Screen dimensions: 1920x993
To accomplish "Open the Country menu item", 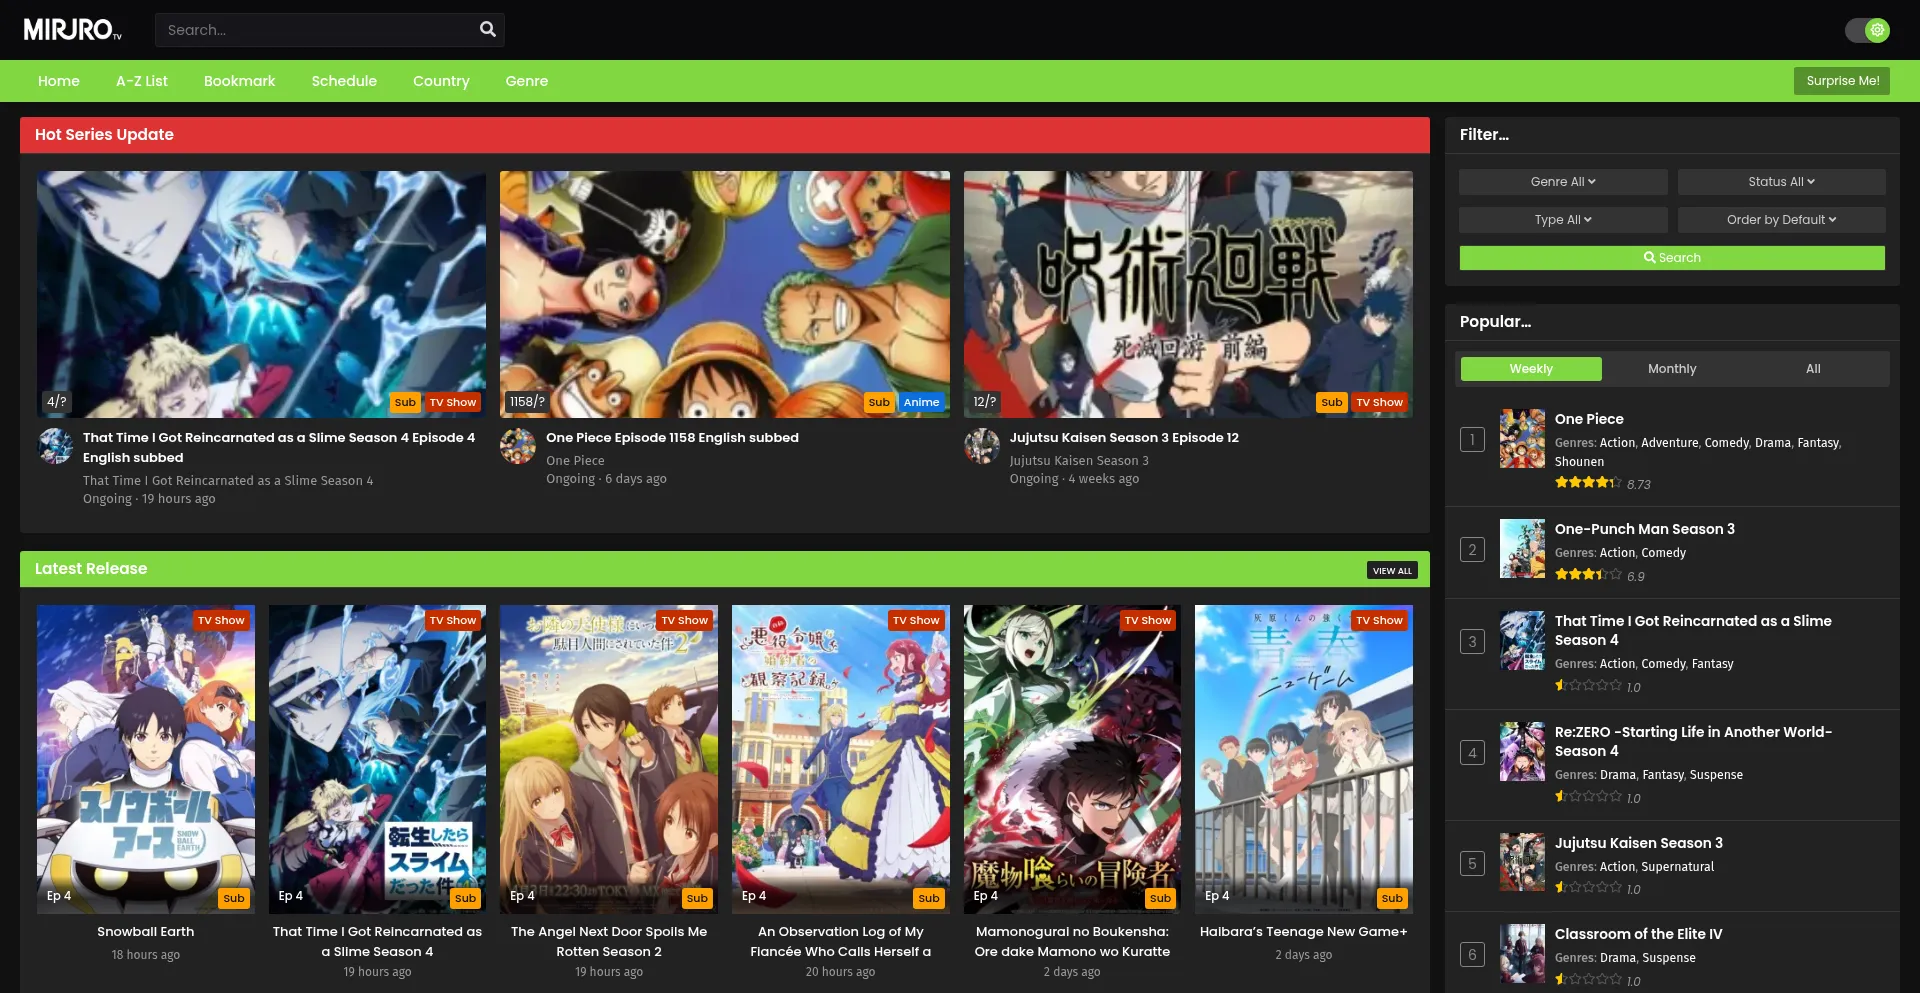I will [441, 81].
